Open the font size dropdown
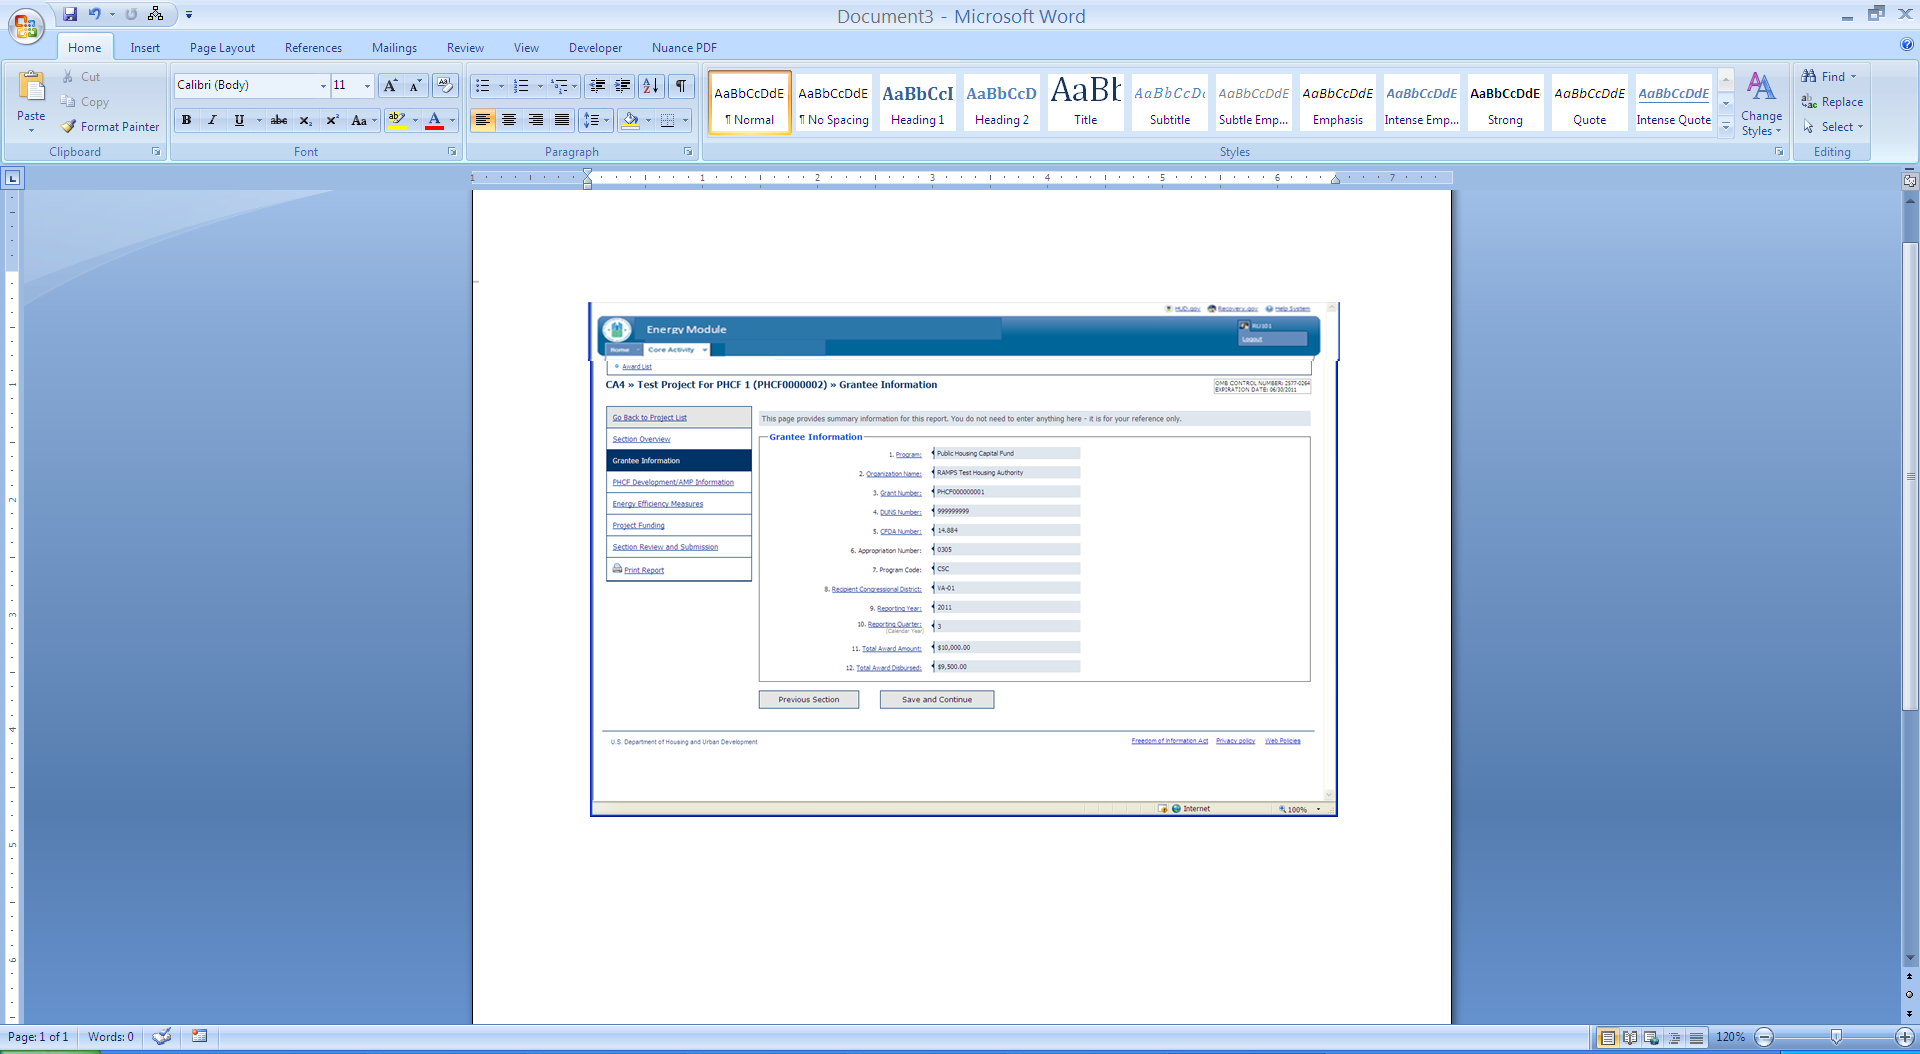The image size is (1920, 1054). [368, 86]
